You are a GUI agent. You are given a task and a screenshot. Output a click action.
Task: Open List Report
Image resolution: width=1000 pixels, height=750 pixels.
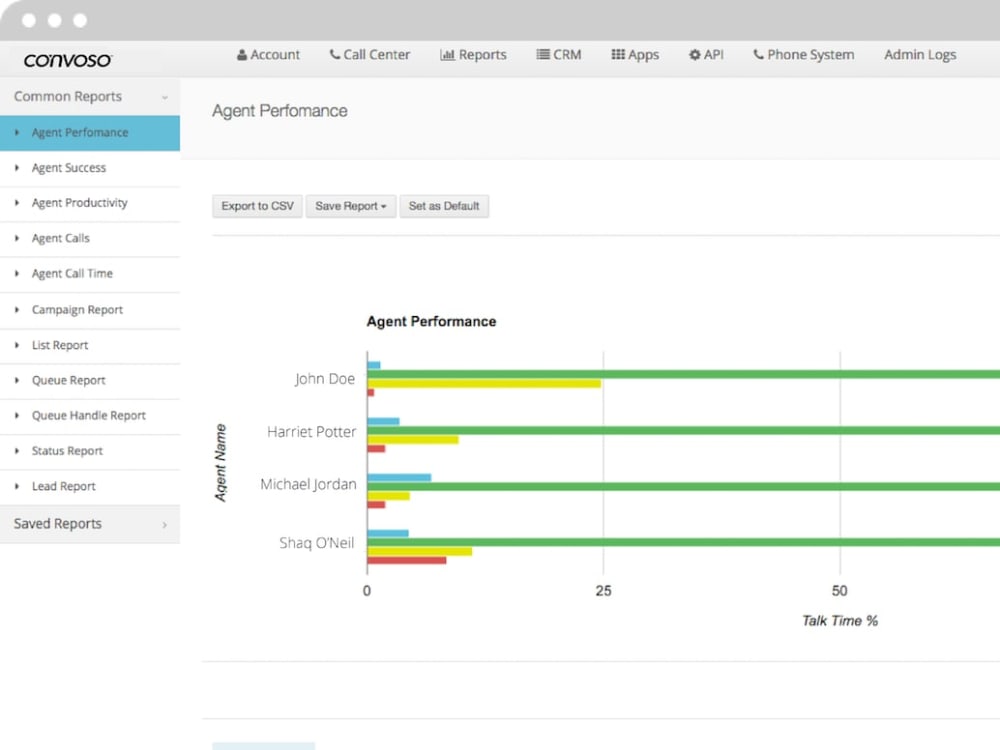90,346
